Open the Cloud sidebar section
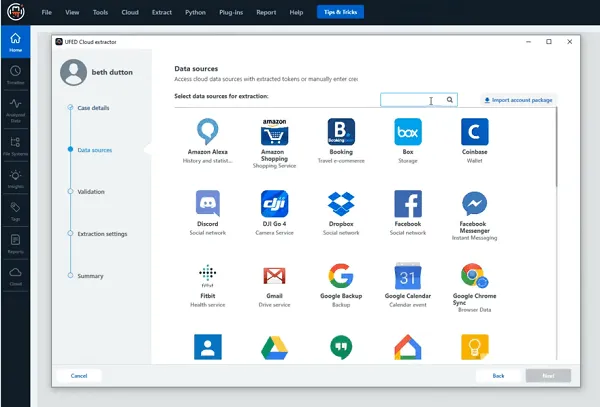 [x=15, y=277]
